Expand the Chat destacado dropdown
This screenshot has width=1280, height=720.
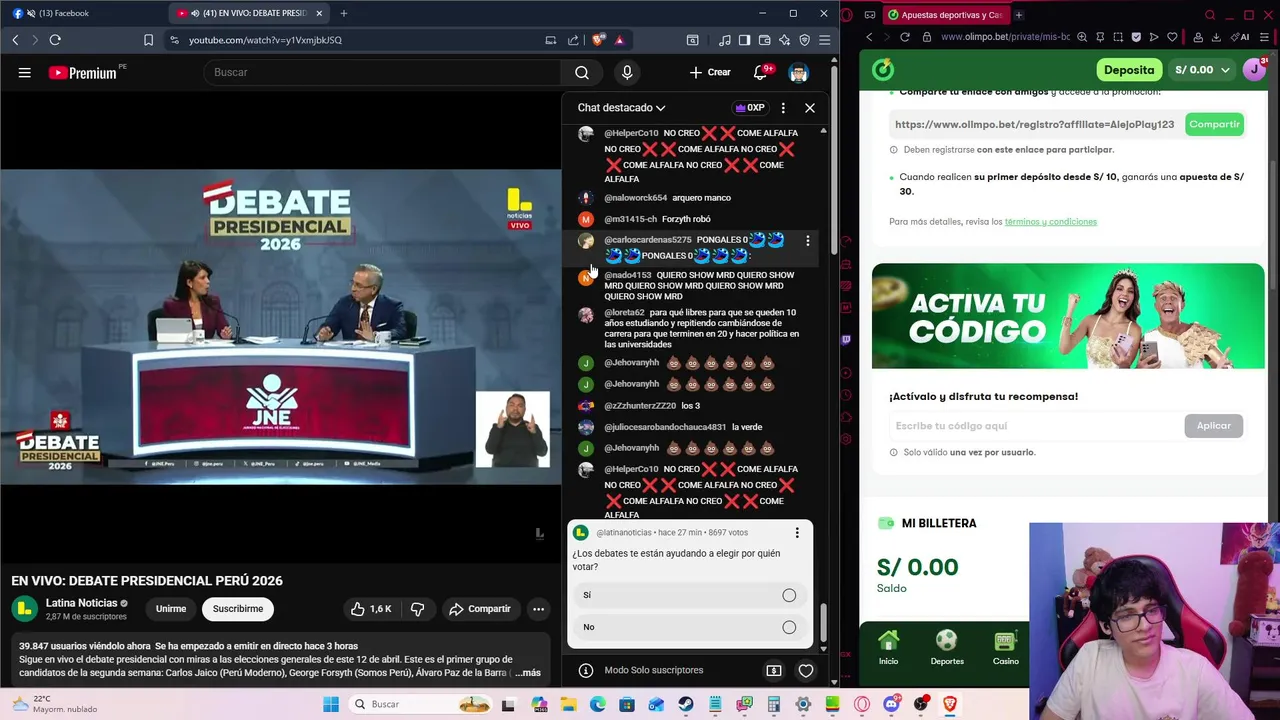[621, 108]
